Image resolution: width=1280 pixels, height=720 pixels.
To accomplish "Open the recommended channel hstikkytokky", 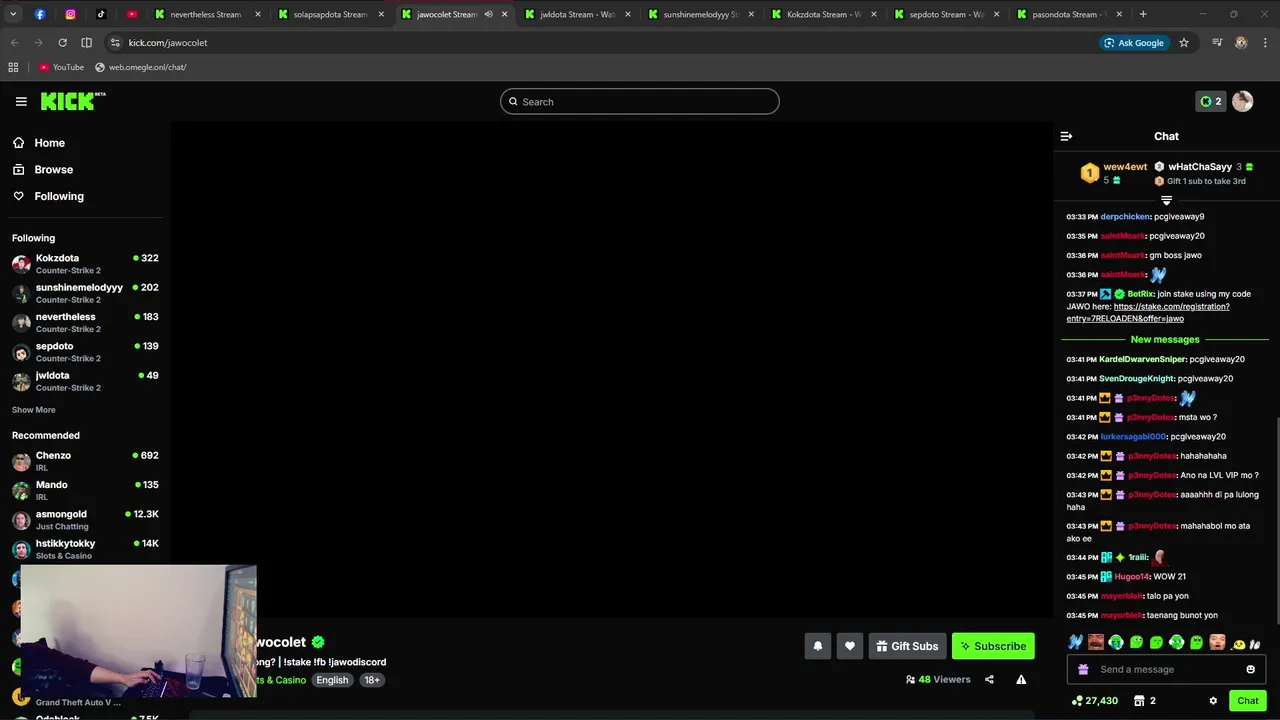I will click(x=85, y=549).
